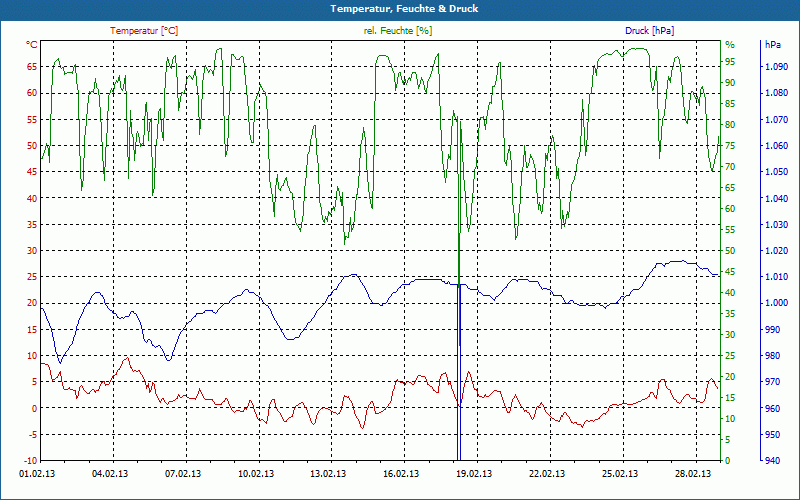The image size is (800, 500).
Task: Click the '-10' temperature axis value
Action: tap(30, 460)
